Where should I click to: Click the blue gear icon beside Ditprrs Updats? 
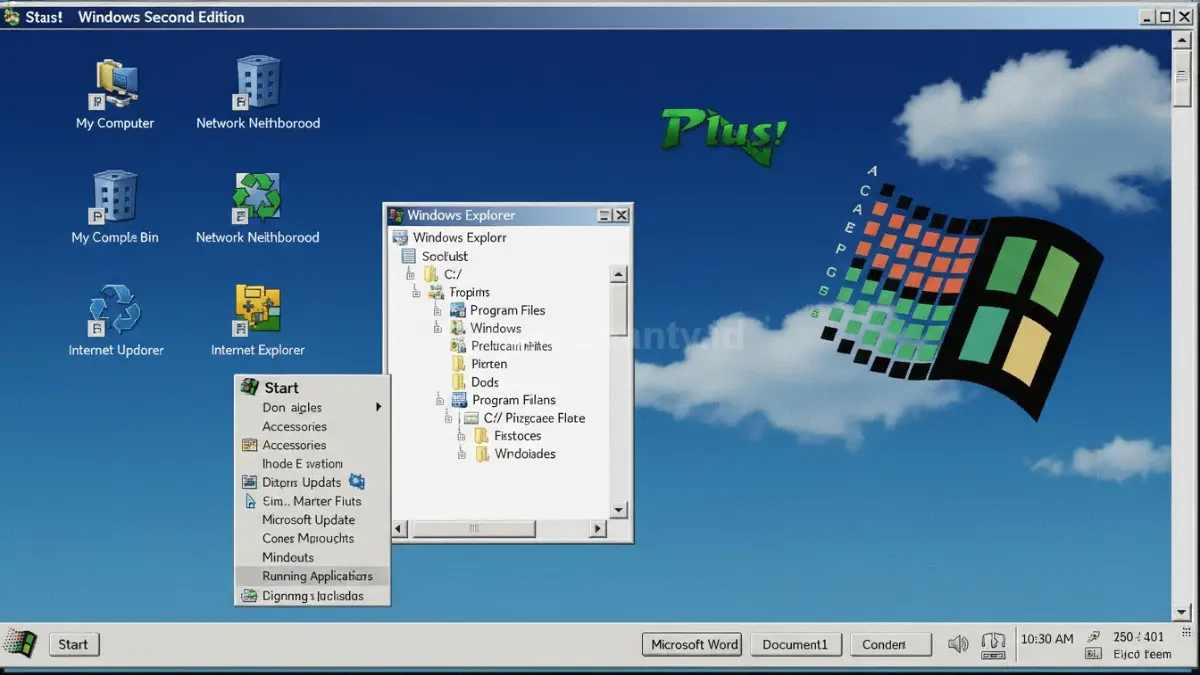tap(356, 482)
